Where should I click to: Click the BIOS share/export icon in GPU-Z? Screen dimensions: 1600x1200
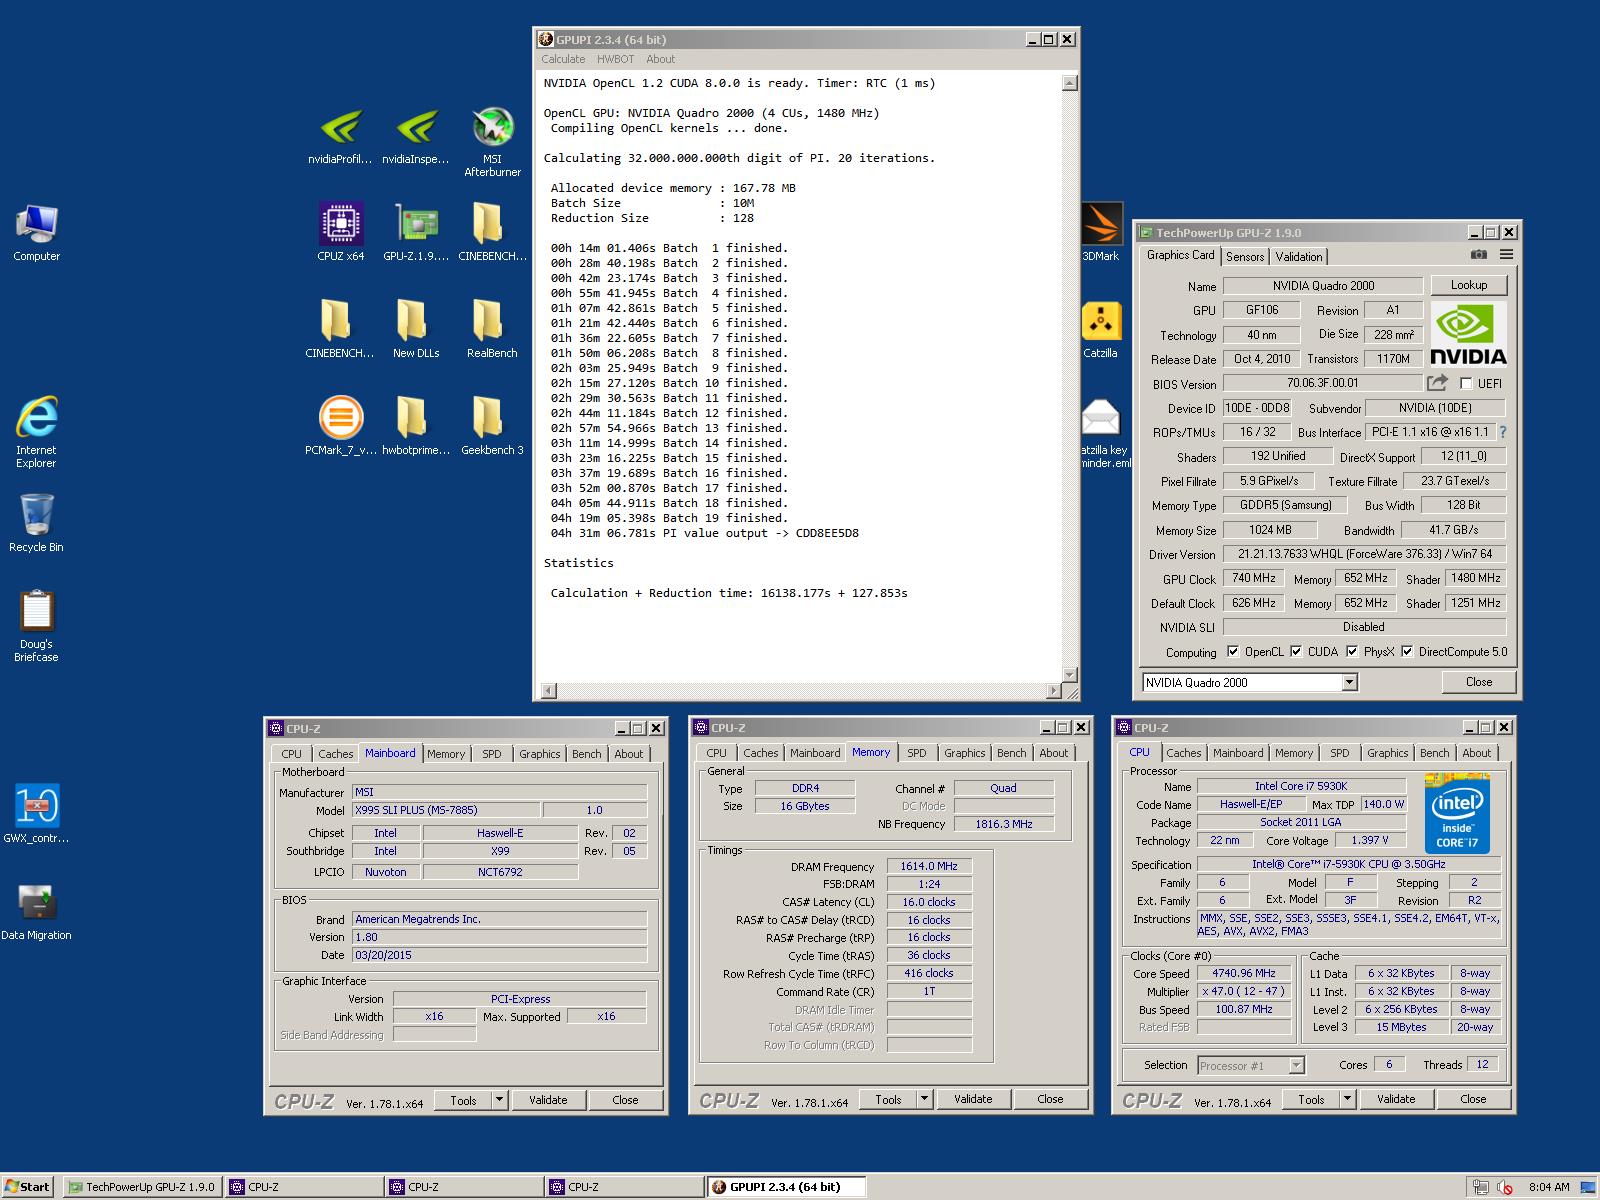pyautogui.click(x=1438, y=383)
